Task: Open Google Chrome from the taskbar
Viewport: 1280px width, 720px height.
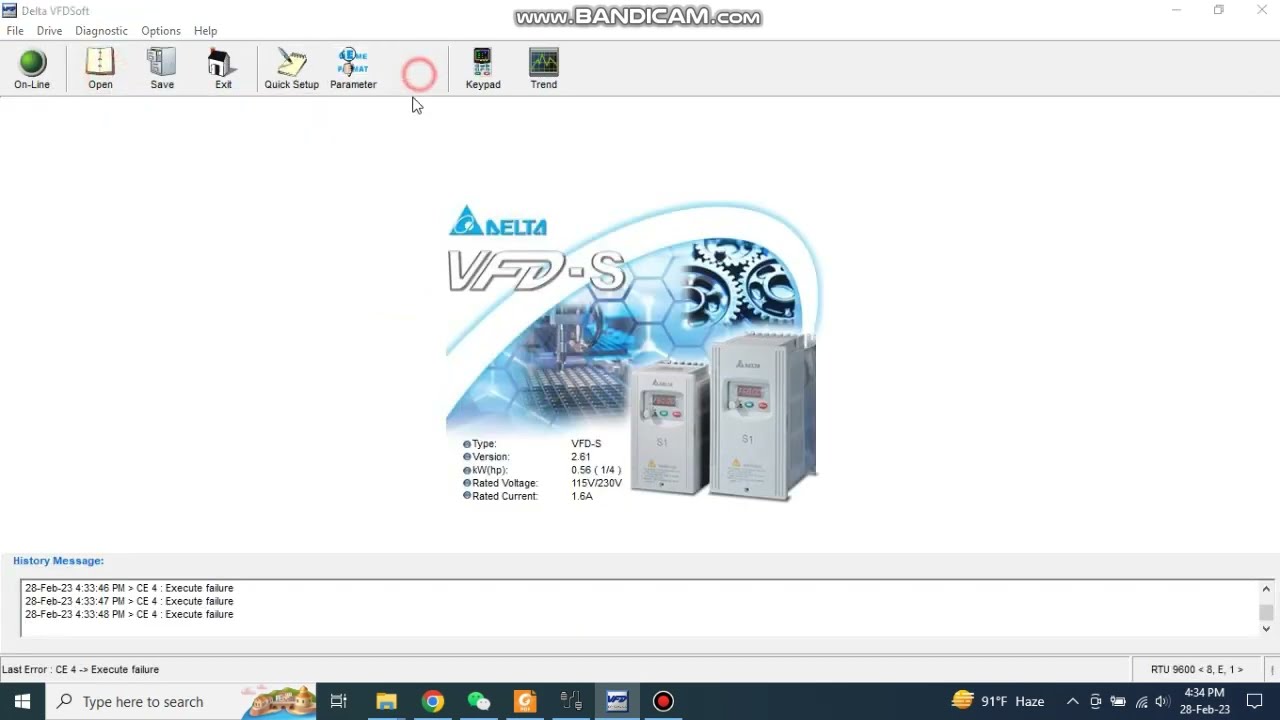Action: point(432,701)
